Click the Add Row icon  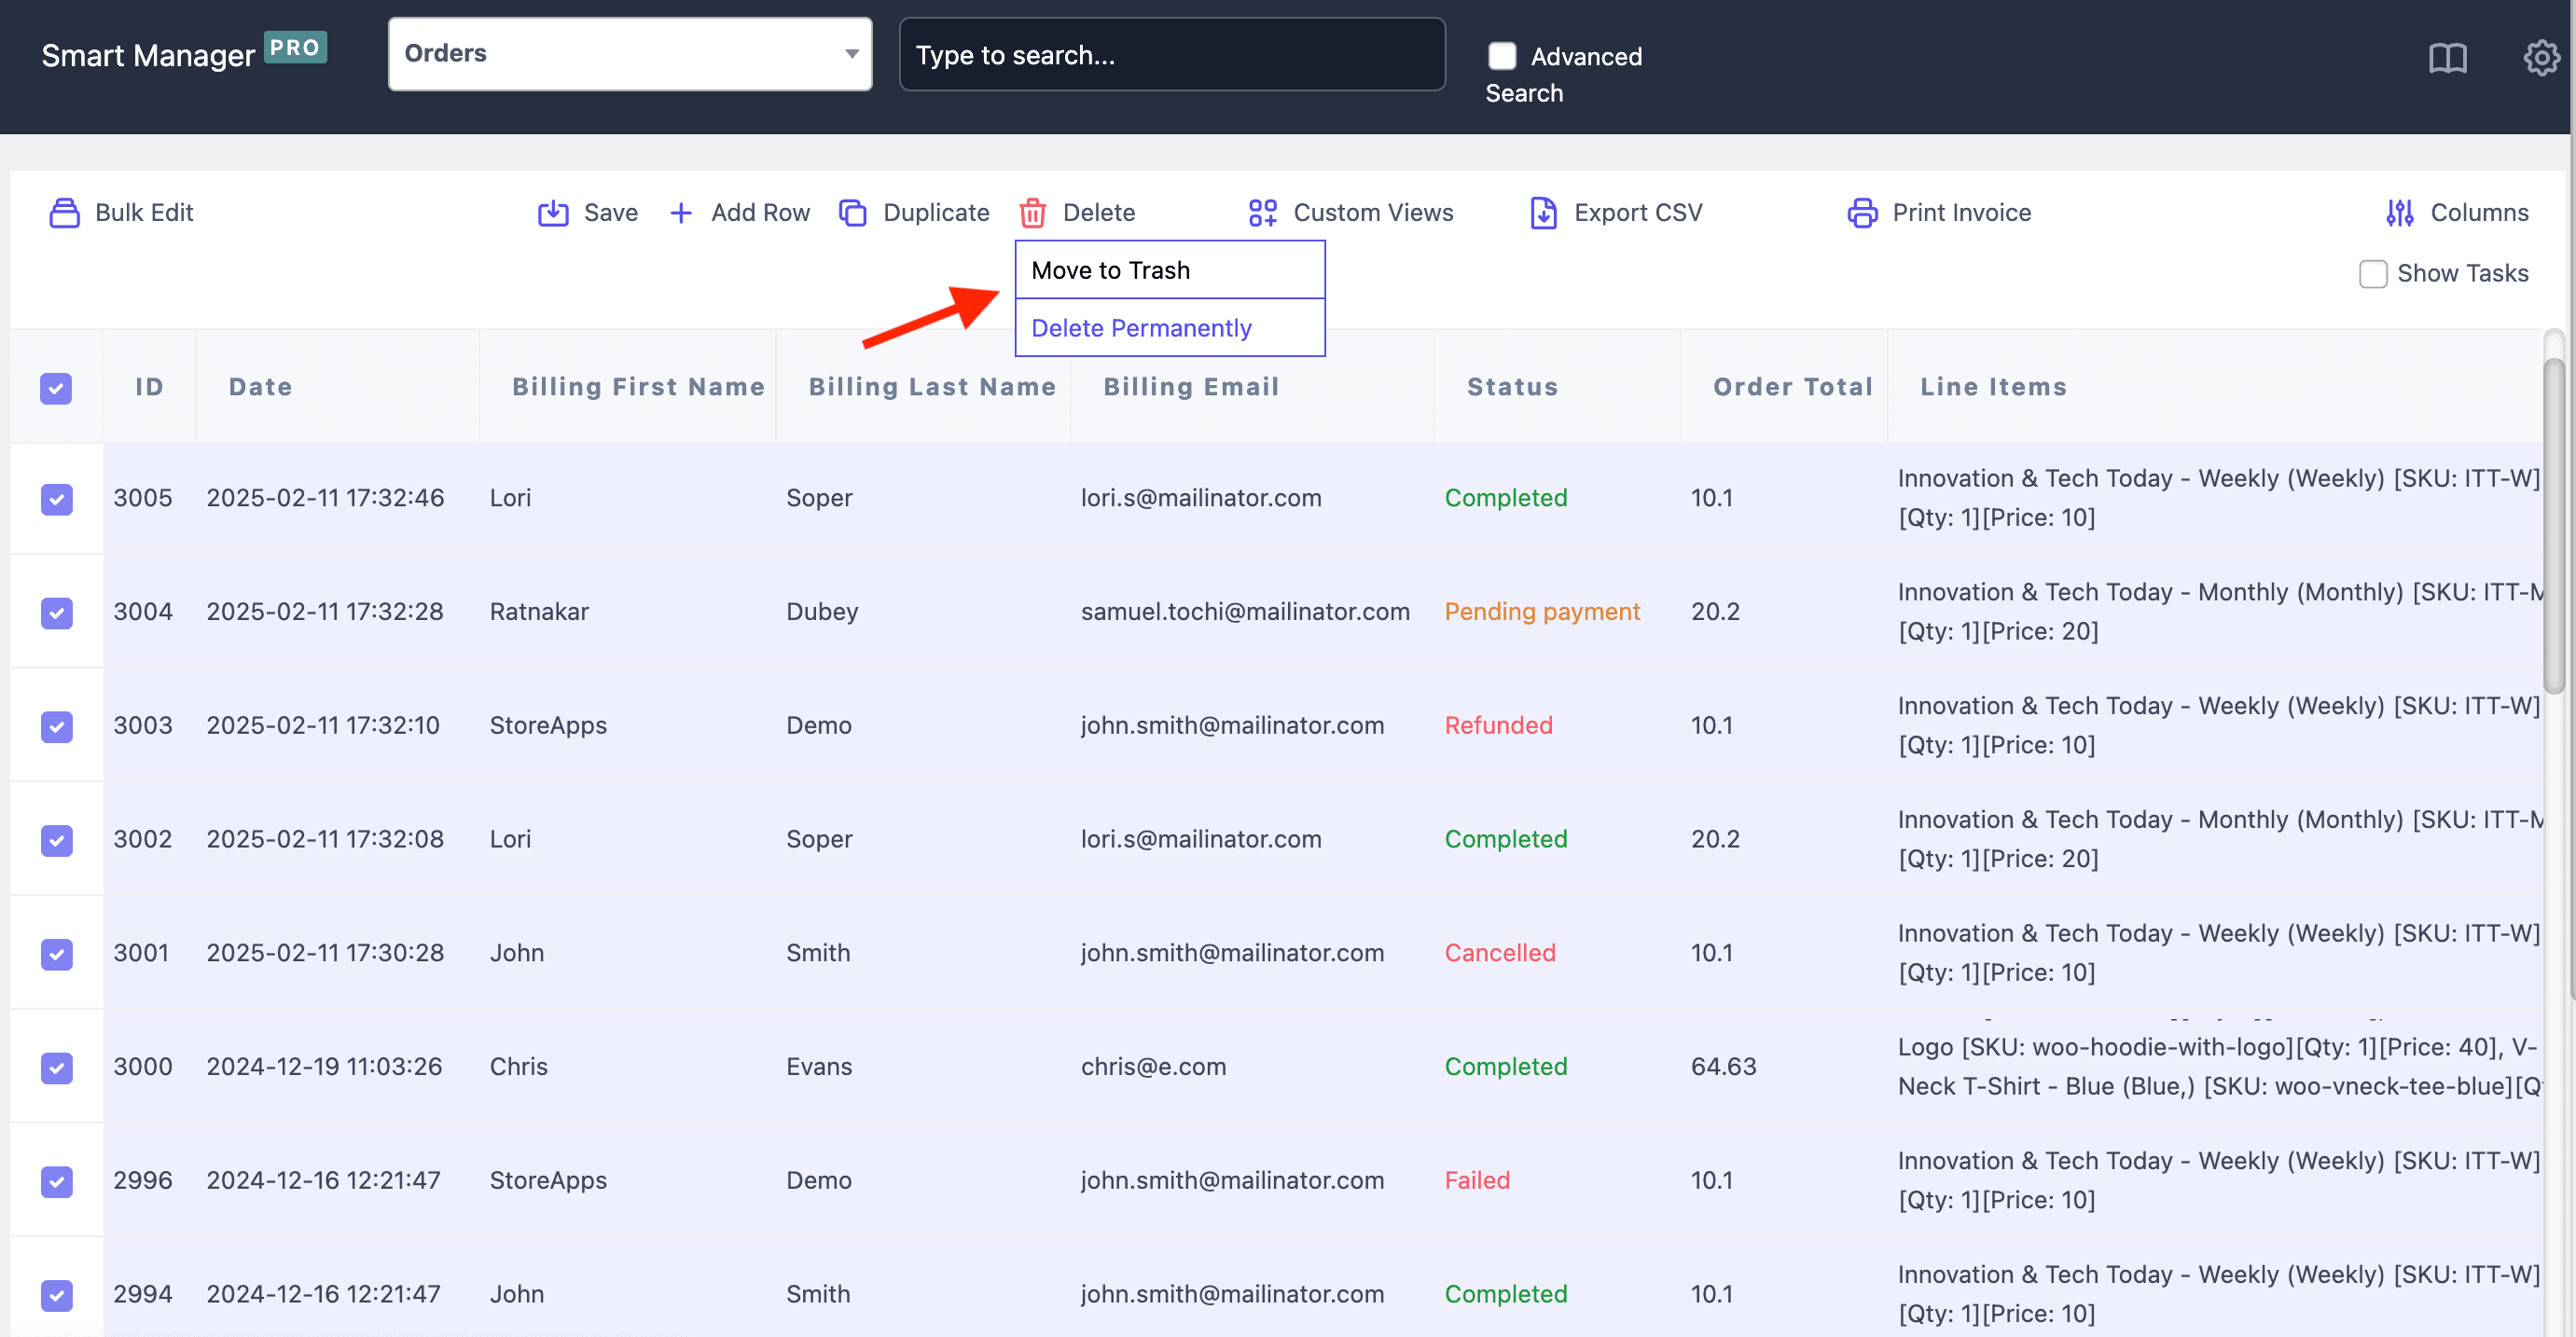[682, 212]
